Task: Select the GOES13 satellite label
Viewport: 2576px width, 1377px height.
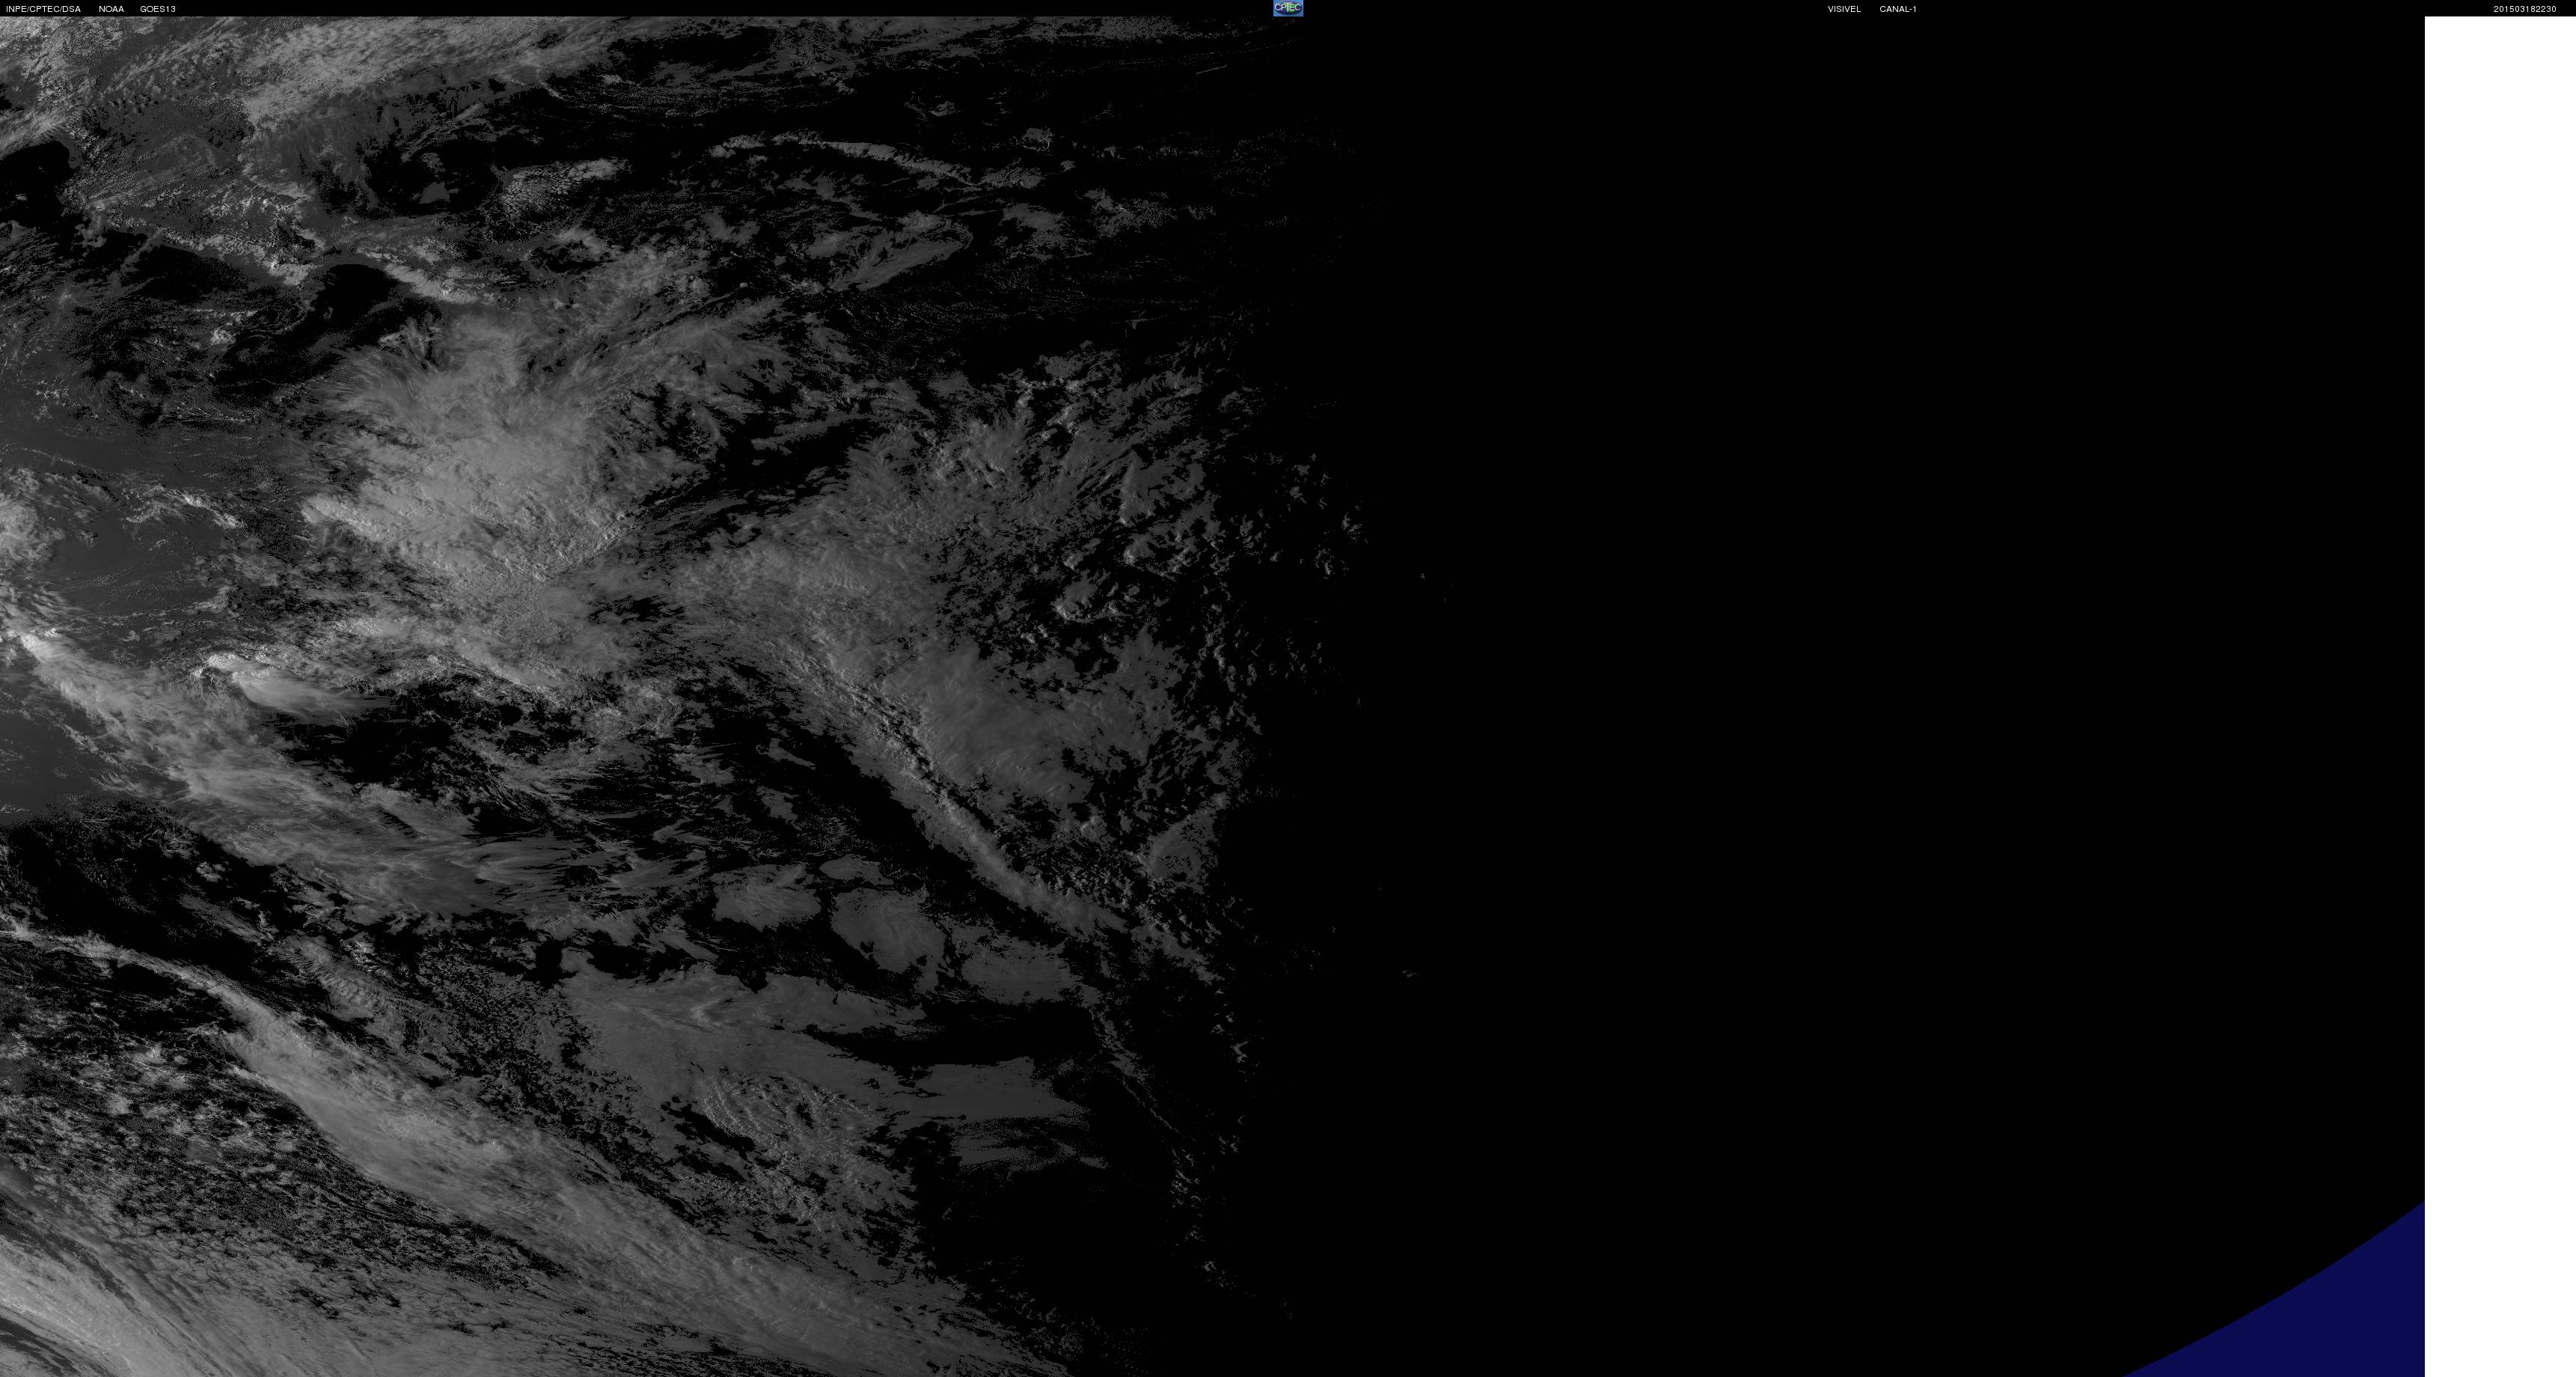Action: coord(158,9)
